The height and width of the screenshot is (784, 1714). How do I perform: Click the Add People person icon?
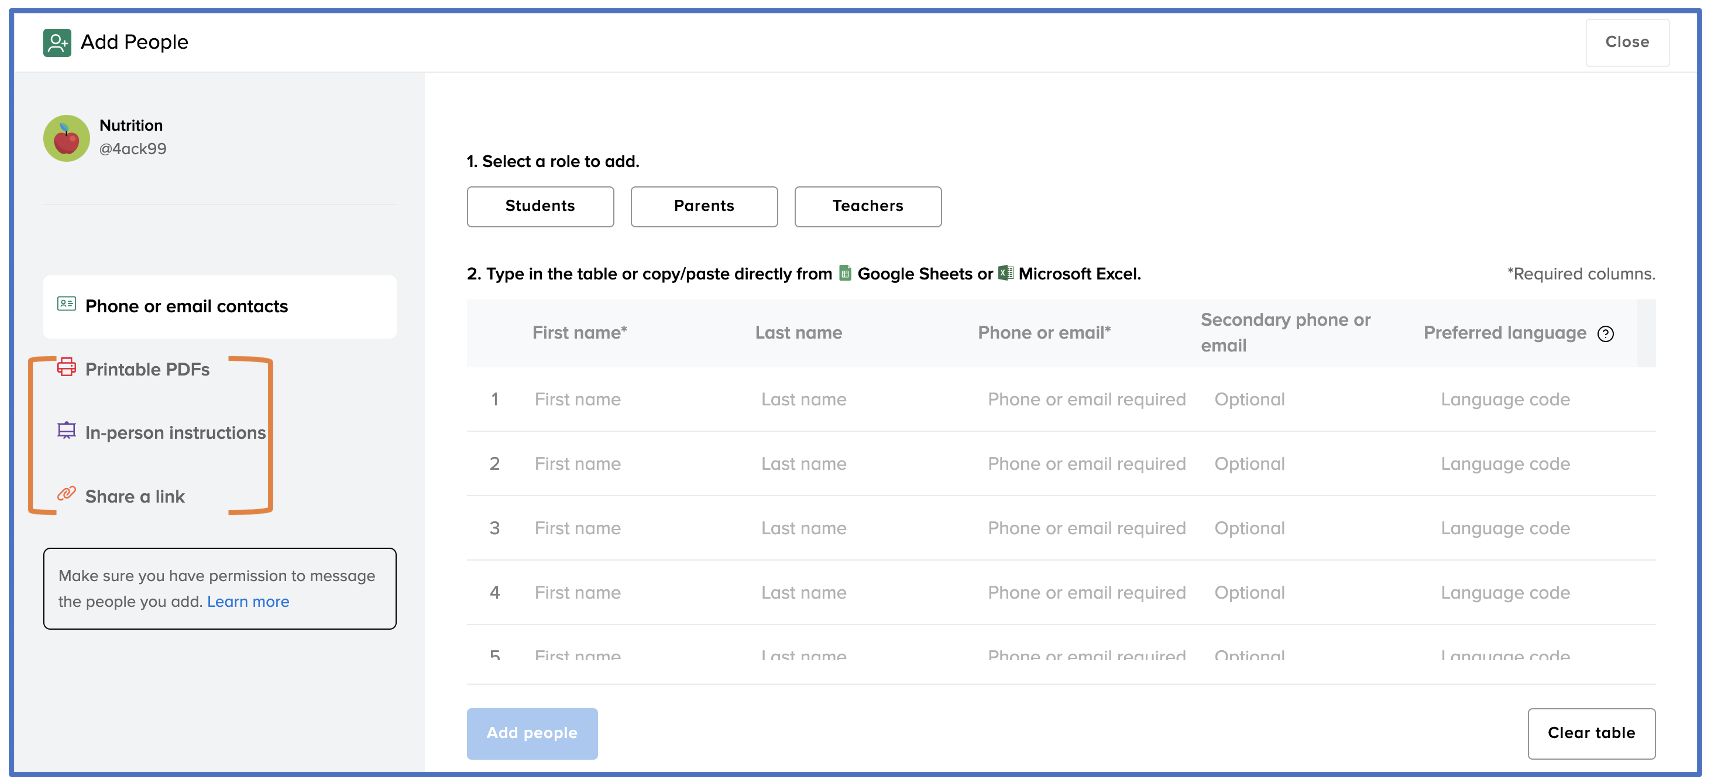coord(57,43)
